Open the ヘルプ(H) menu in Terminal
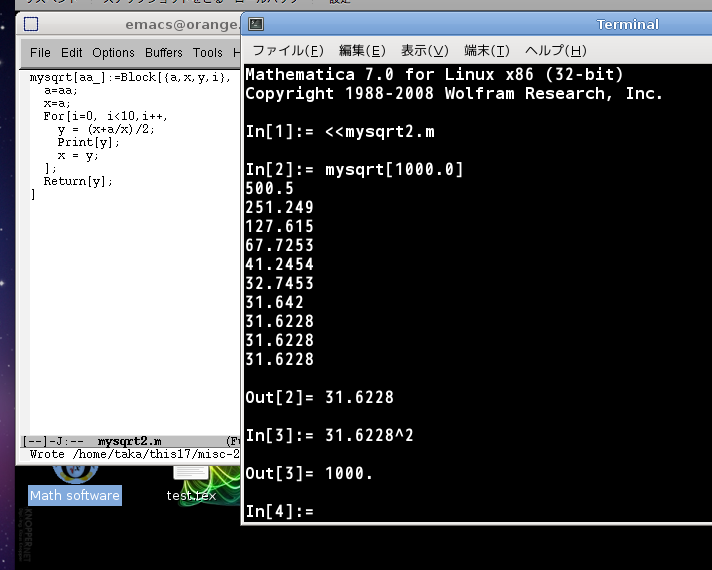Image resolution: width=712 pixels, height=570 pixels. pos(556,50)
